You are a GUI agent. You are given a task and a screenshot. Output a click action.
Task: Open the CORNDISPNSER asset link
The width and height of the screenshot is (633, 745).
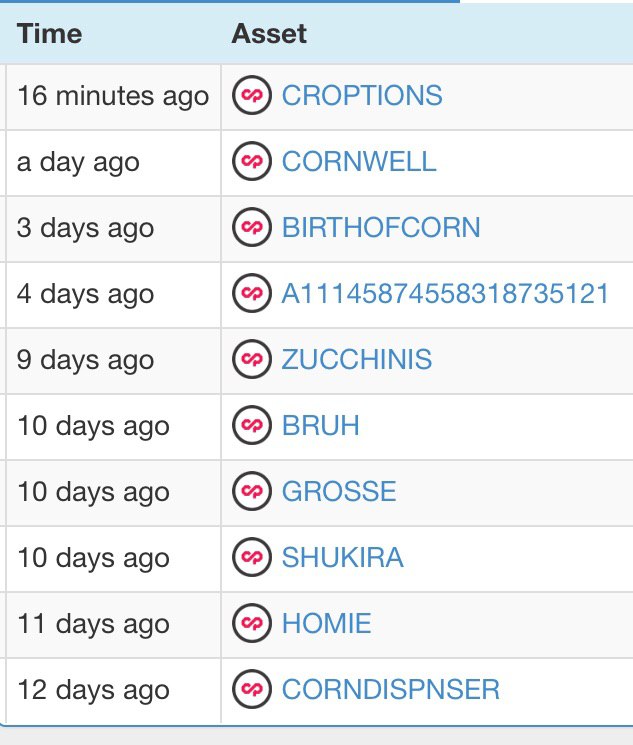[x=391, y=690]
